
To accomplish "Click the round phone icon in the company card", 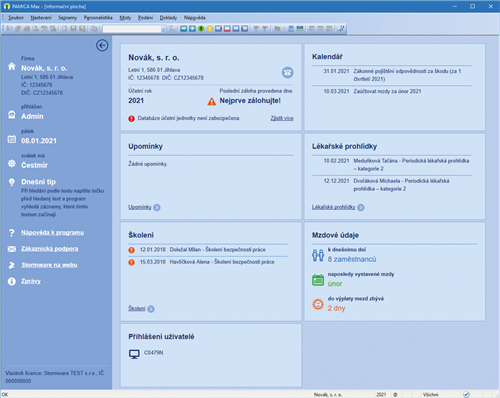I will coord(287,72).
